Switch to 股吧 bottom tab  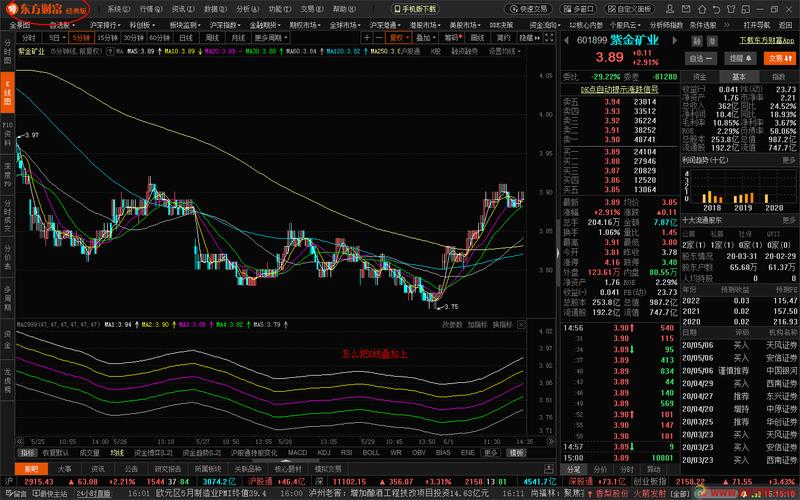[32, 469]
